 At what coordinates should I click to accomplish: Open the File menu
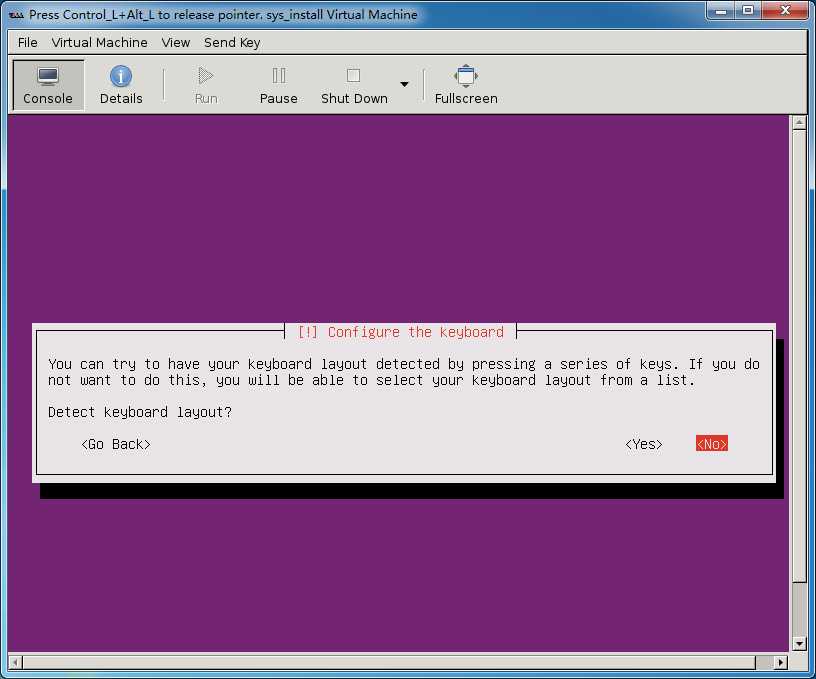[28, 43]
